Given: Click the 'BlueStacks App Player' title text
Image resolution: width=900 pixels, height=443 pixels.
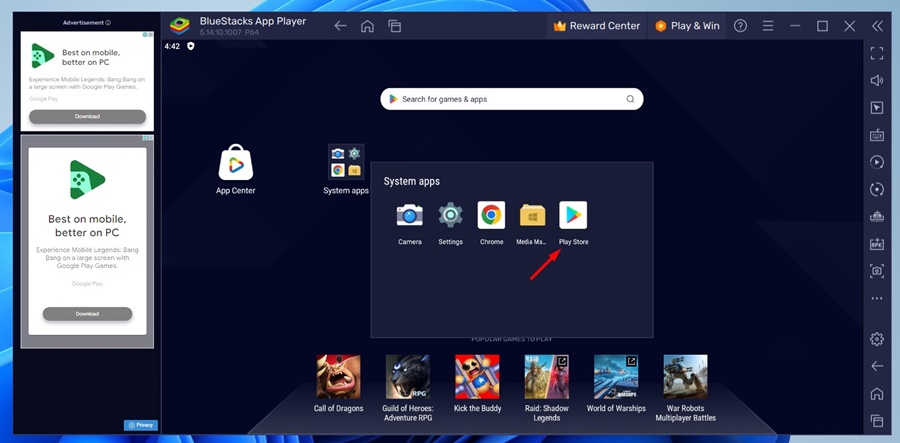Looking at the screenshot, I should pyautogui.click(x=253, y=21).
